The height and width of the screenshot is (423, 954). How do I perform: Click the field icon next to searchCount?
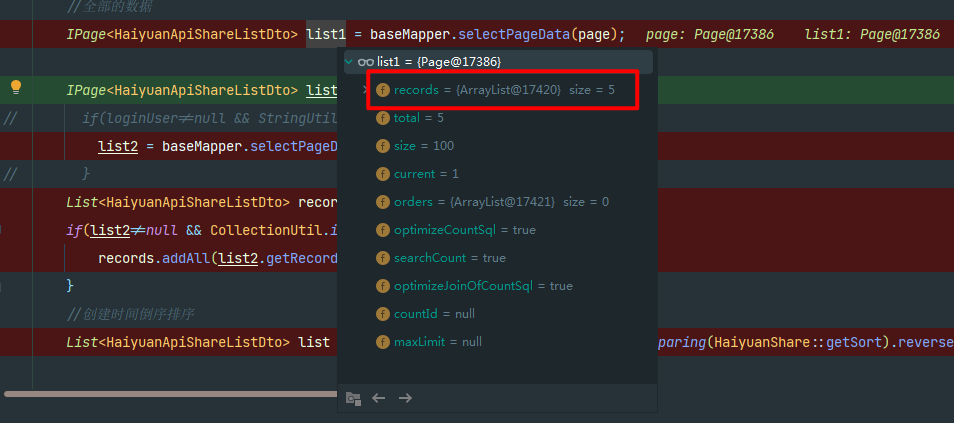click(x=382, y=258)
